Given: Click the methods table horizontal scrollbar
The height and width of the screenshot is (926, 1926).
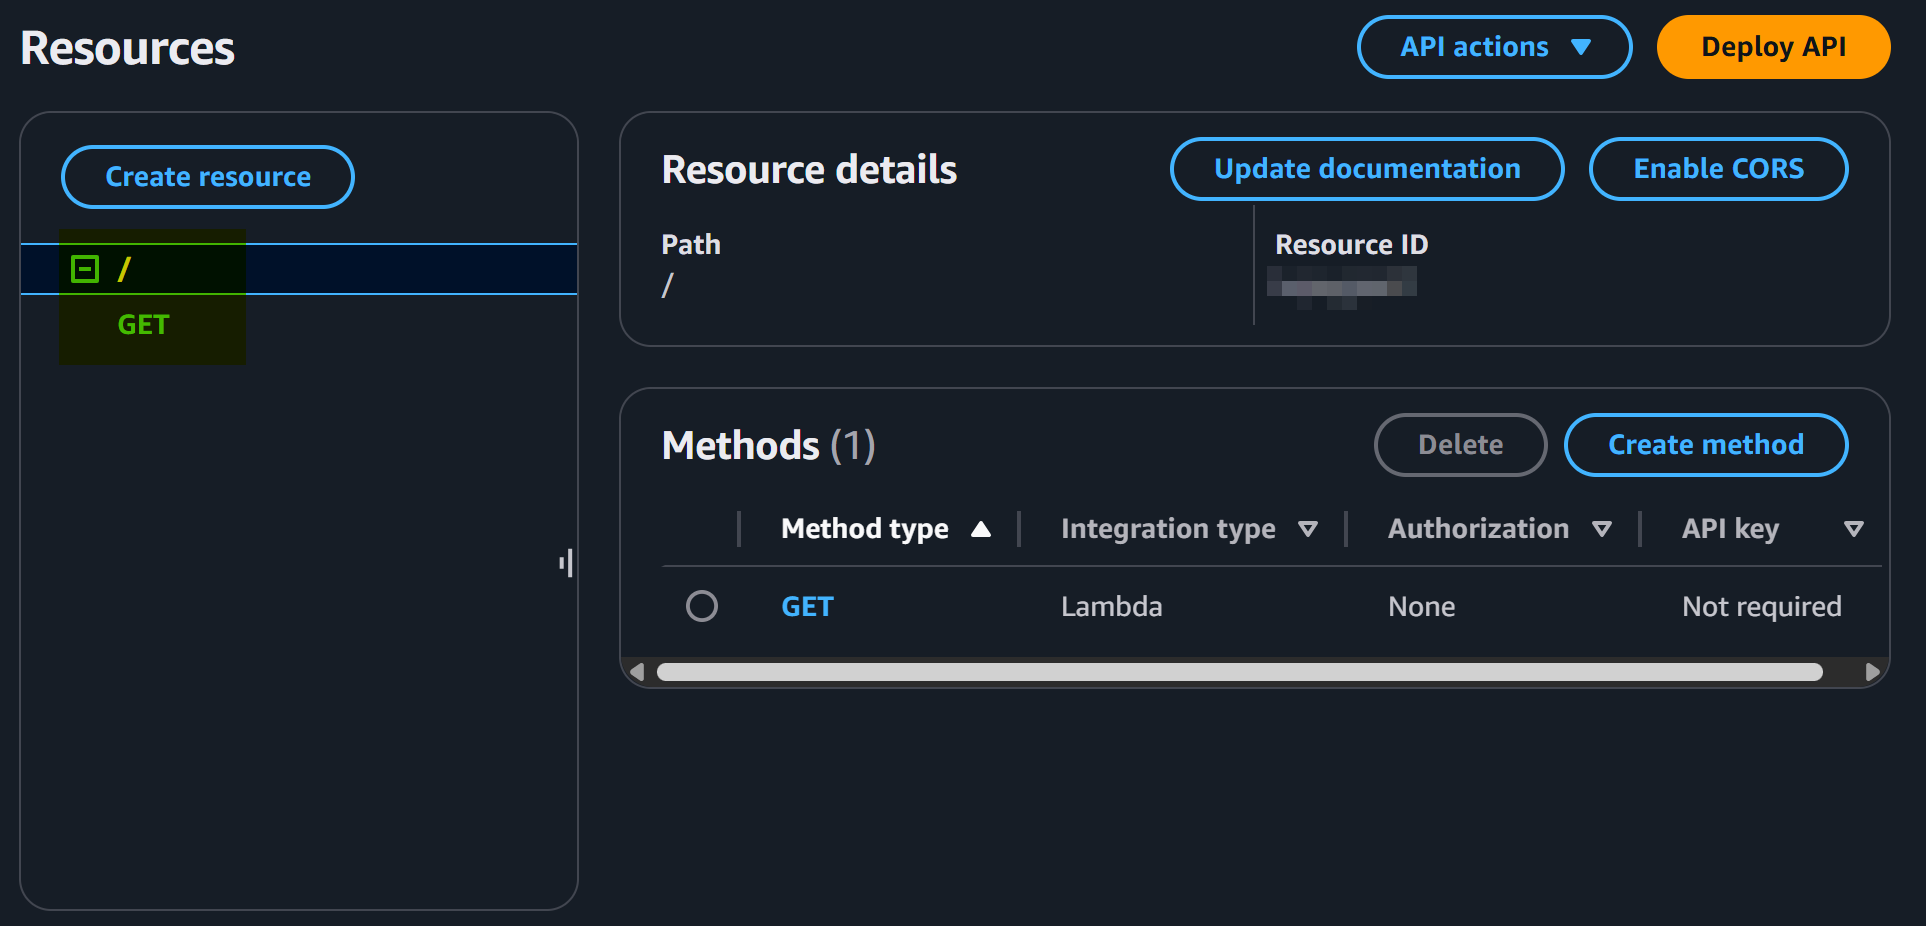Looking at the screenshot, I should click(1238, 672).
